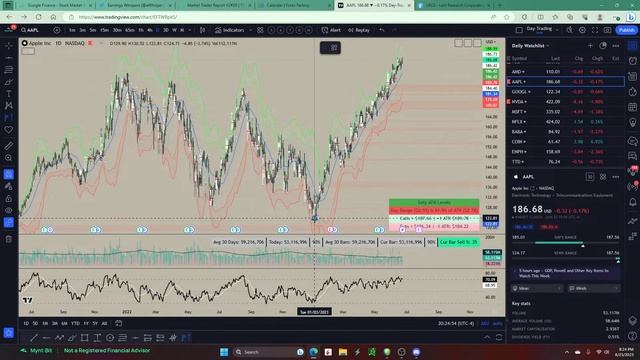The width and height of the screenshot is (640, 360).
Task: Click the Tue 03/01/2023 date marker on time axis
Action: pos(314,312)
